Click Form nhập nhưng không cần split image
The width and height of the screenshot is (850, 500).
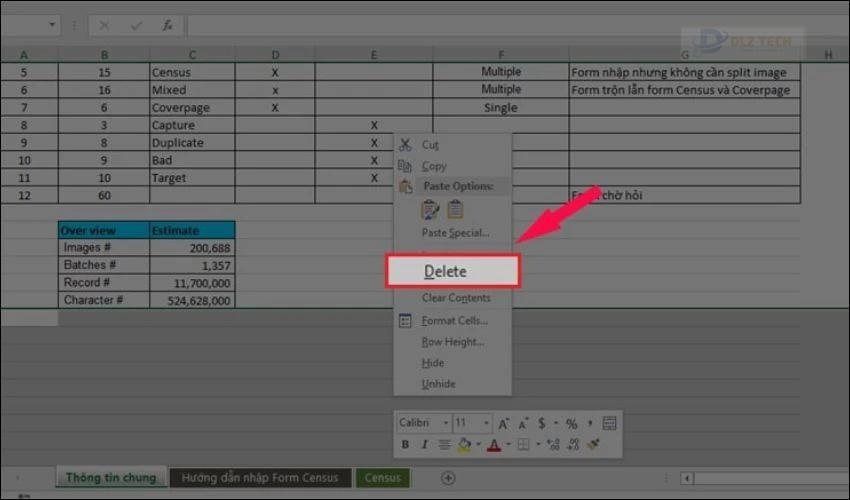(x=685, y=72)
